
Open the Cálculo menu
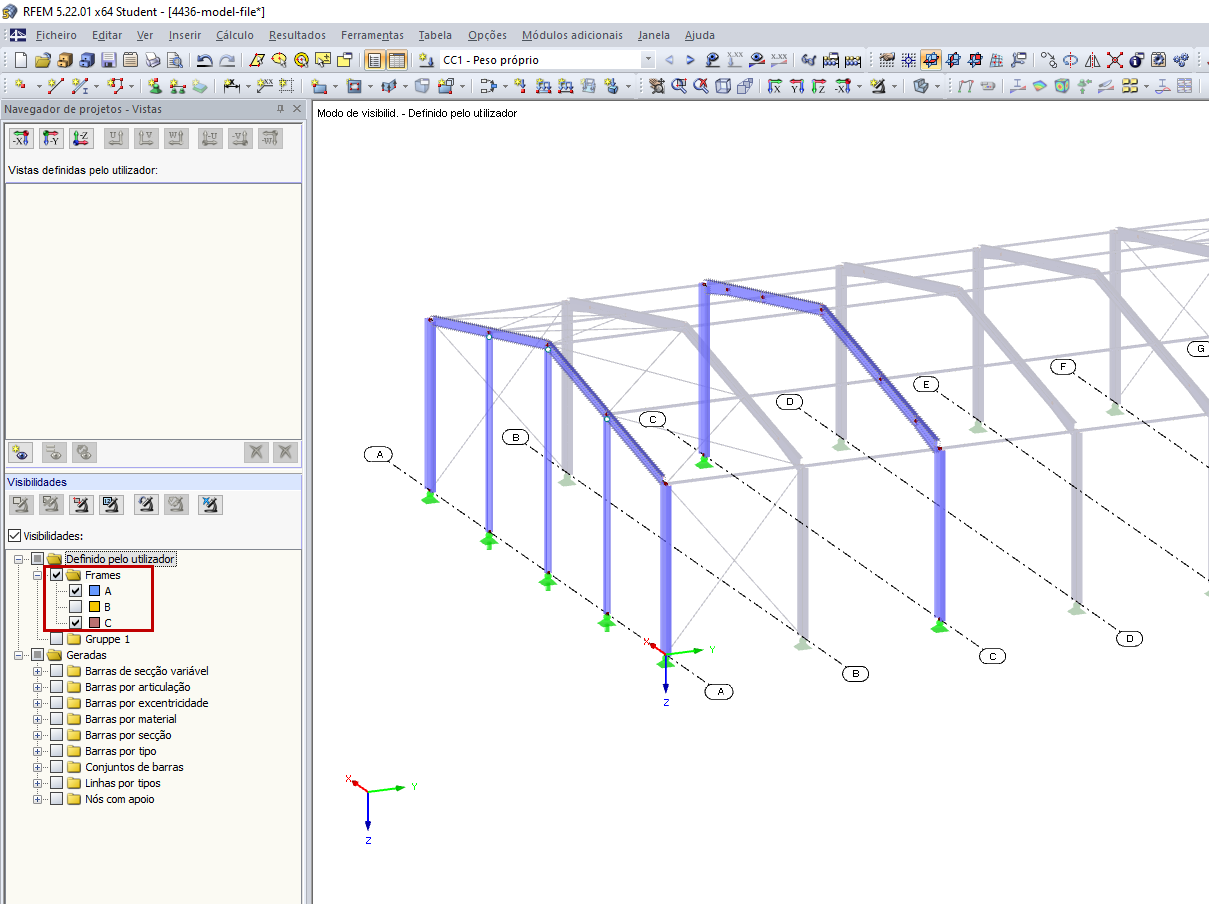pyautogui.click(x=235, y=35)
